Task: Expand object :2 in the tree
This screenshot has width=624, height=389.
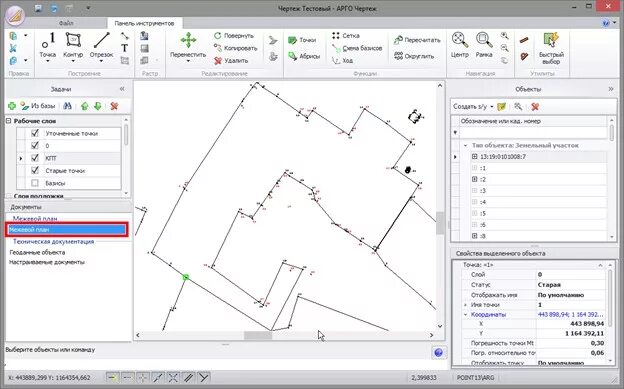Action: 474,180
